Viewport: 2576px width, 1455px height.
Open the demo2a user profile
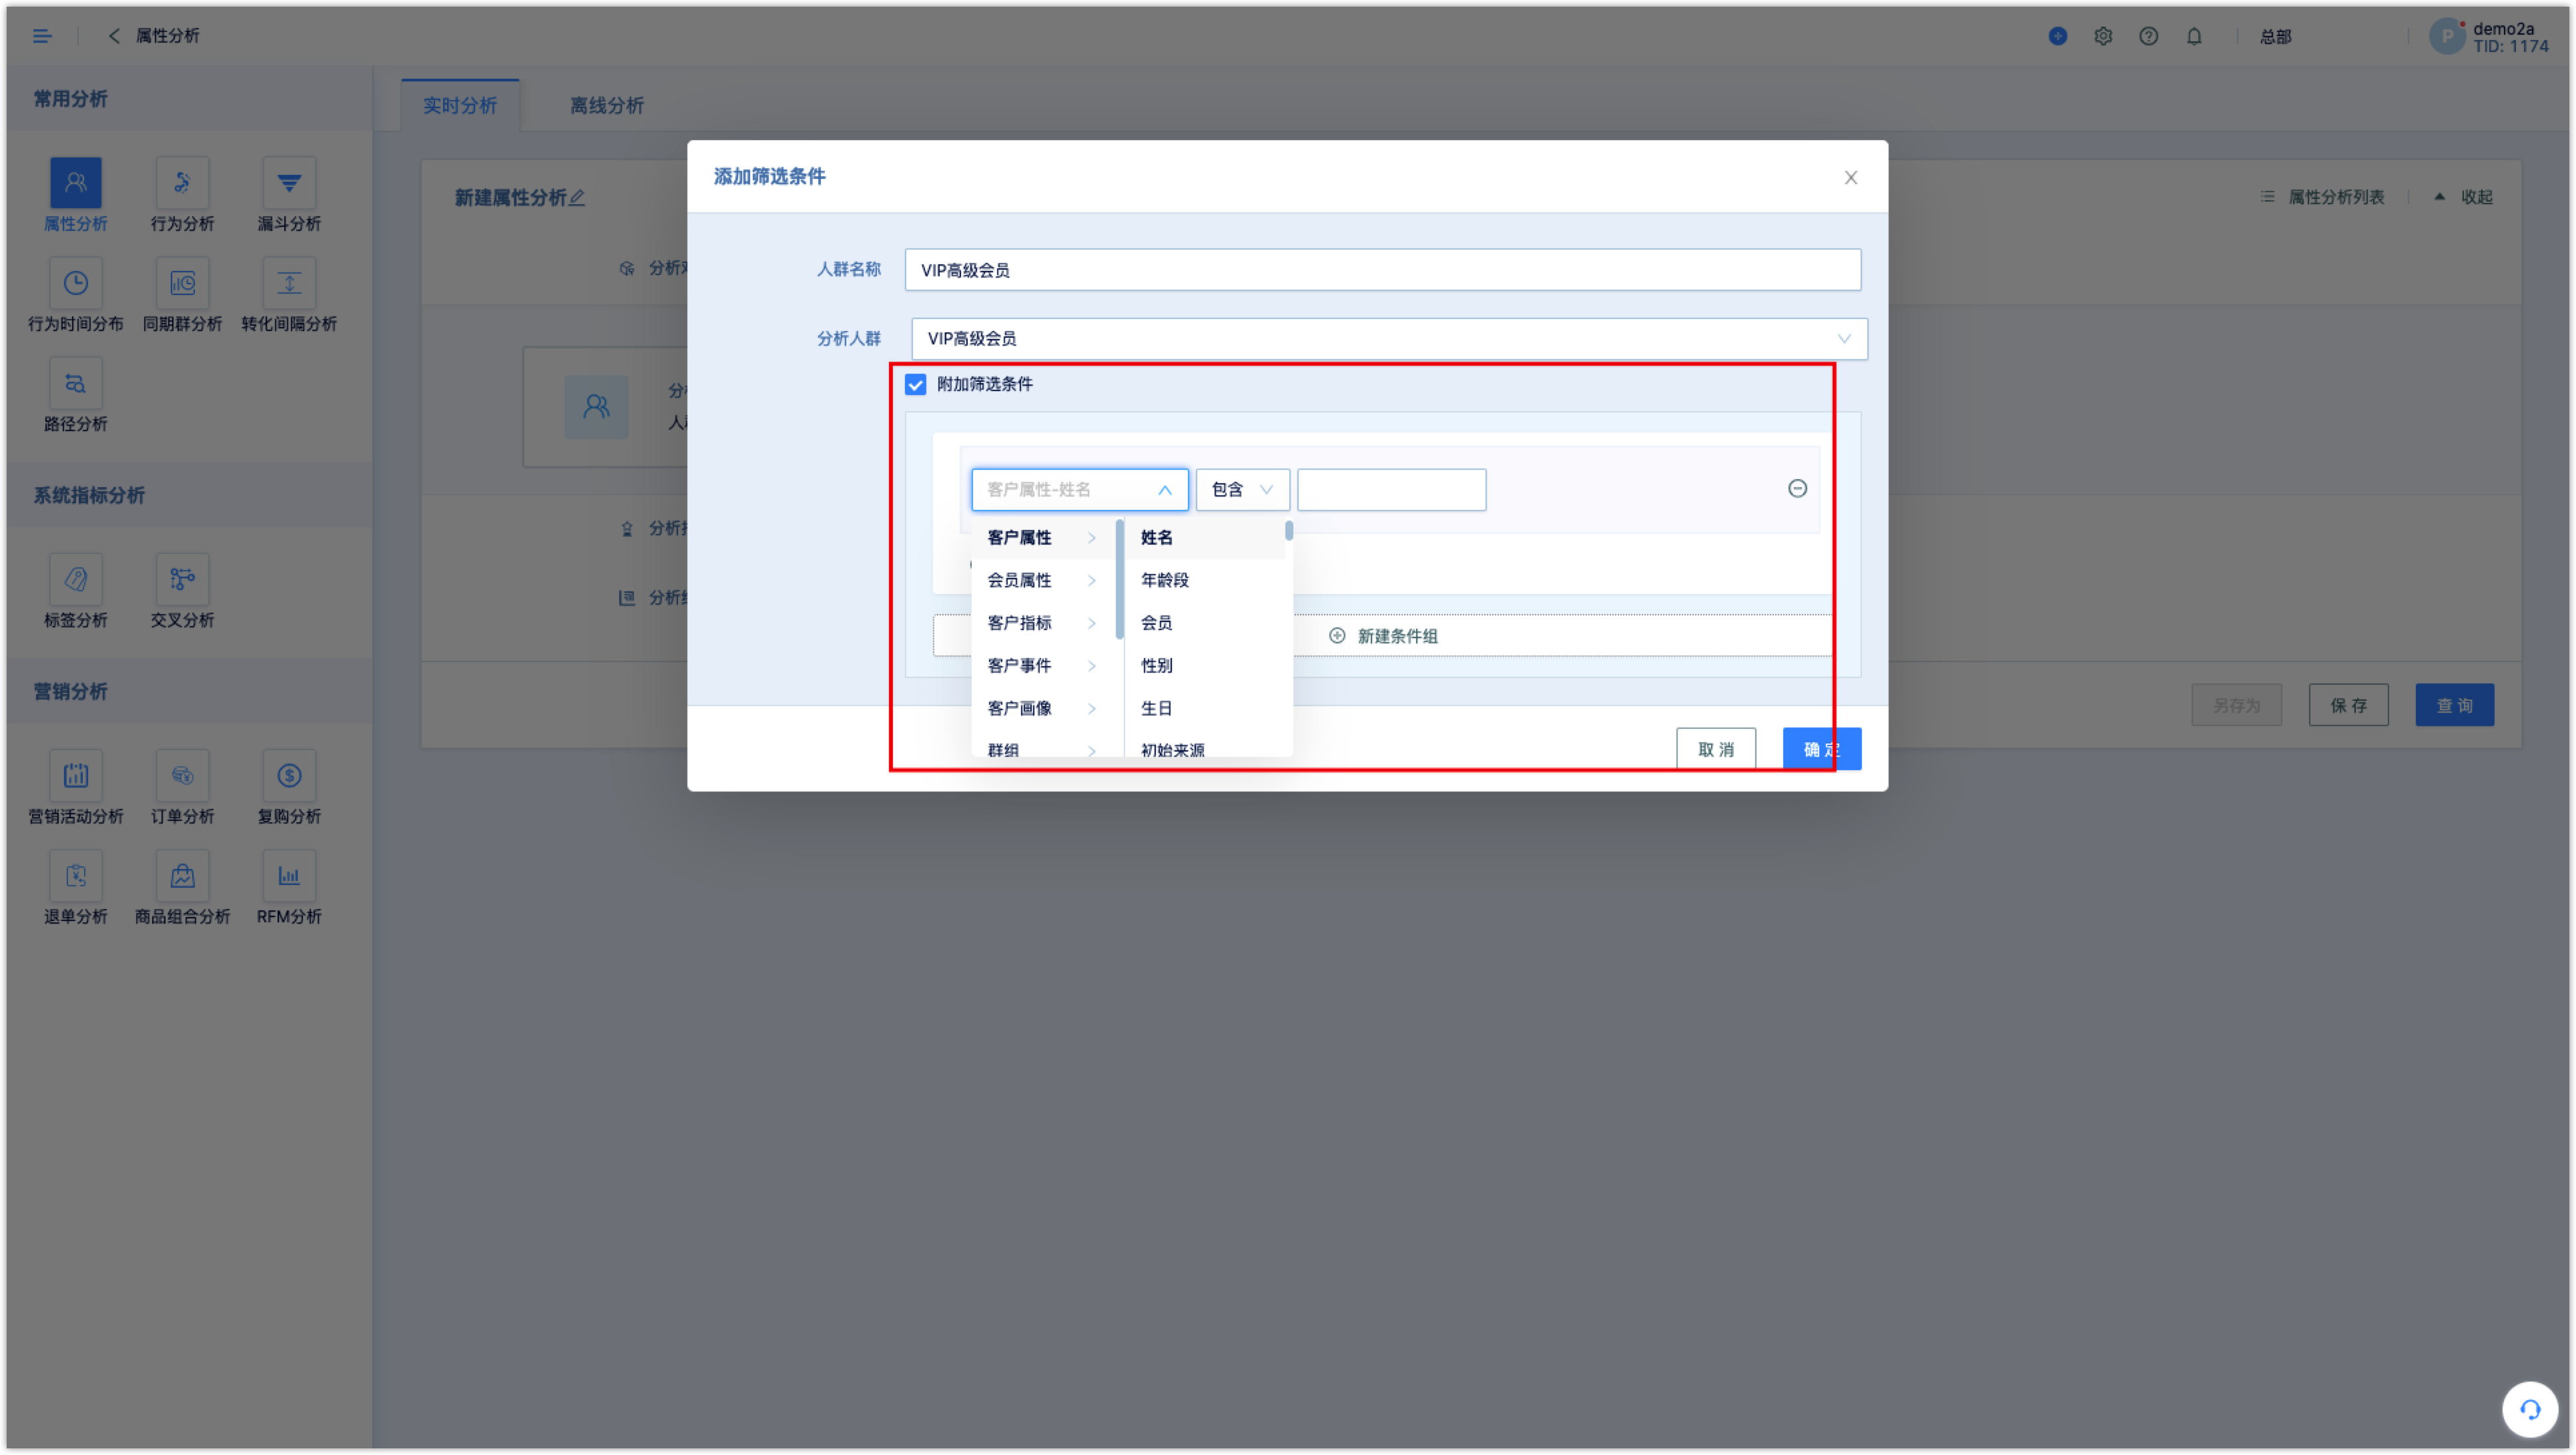(x=2489, y=37)
